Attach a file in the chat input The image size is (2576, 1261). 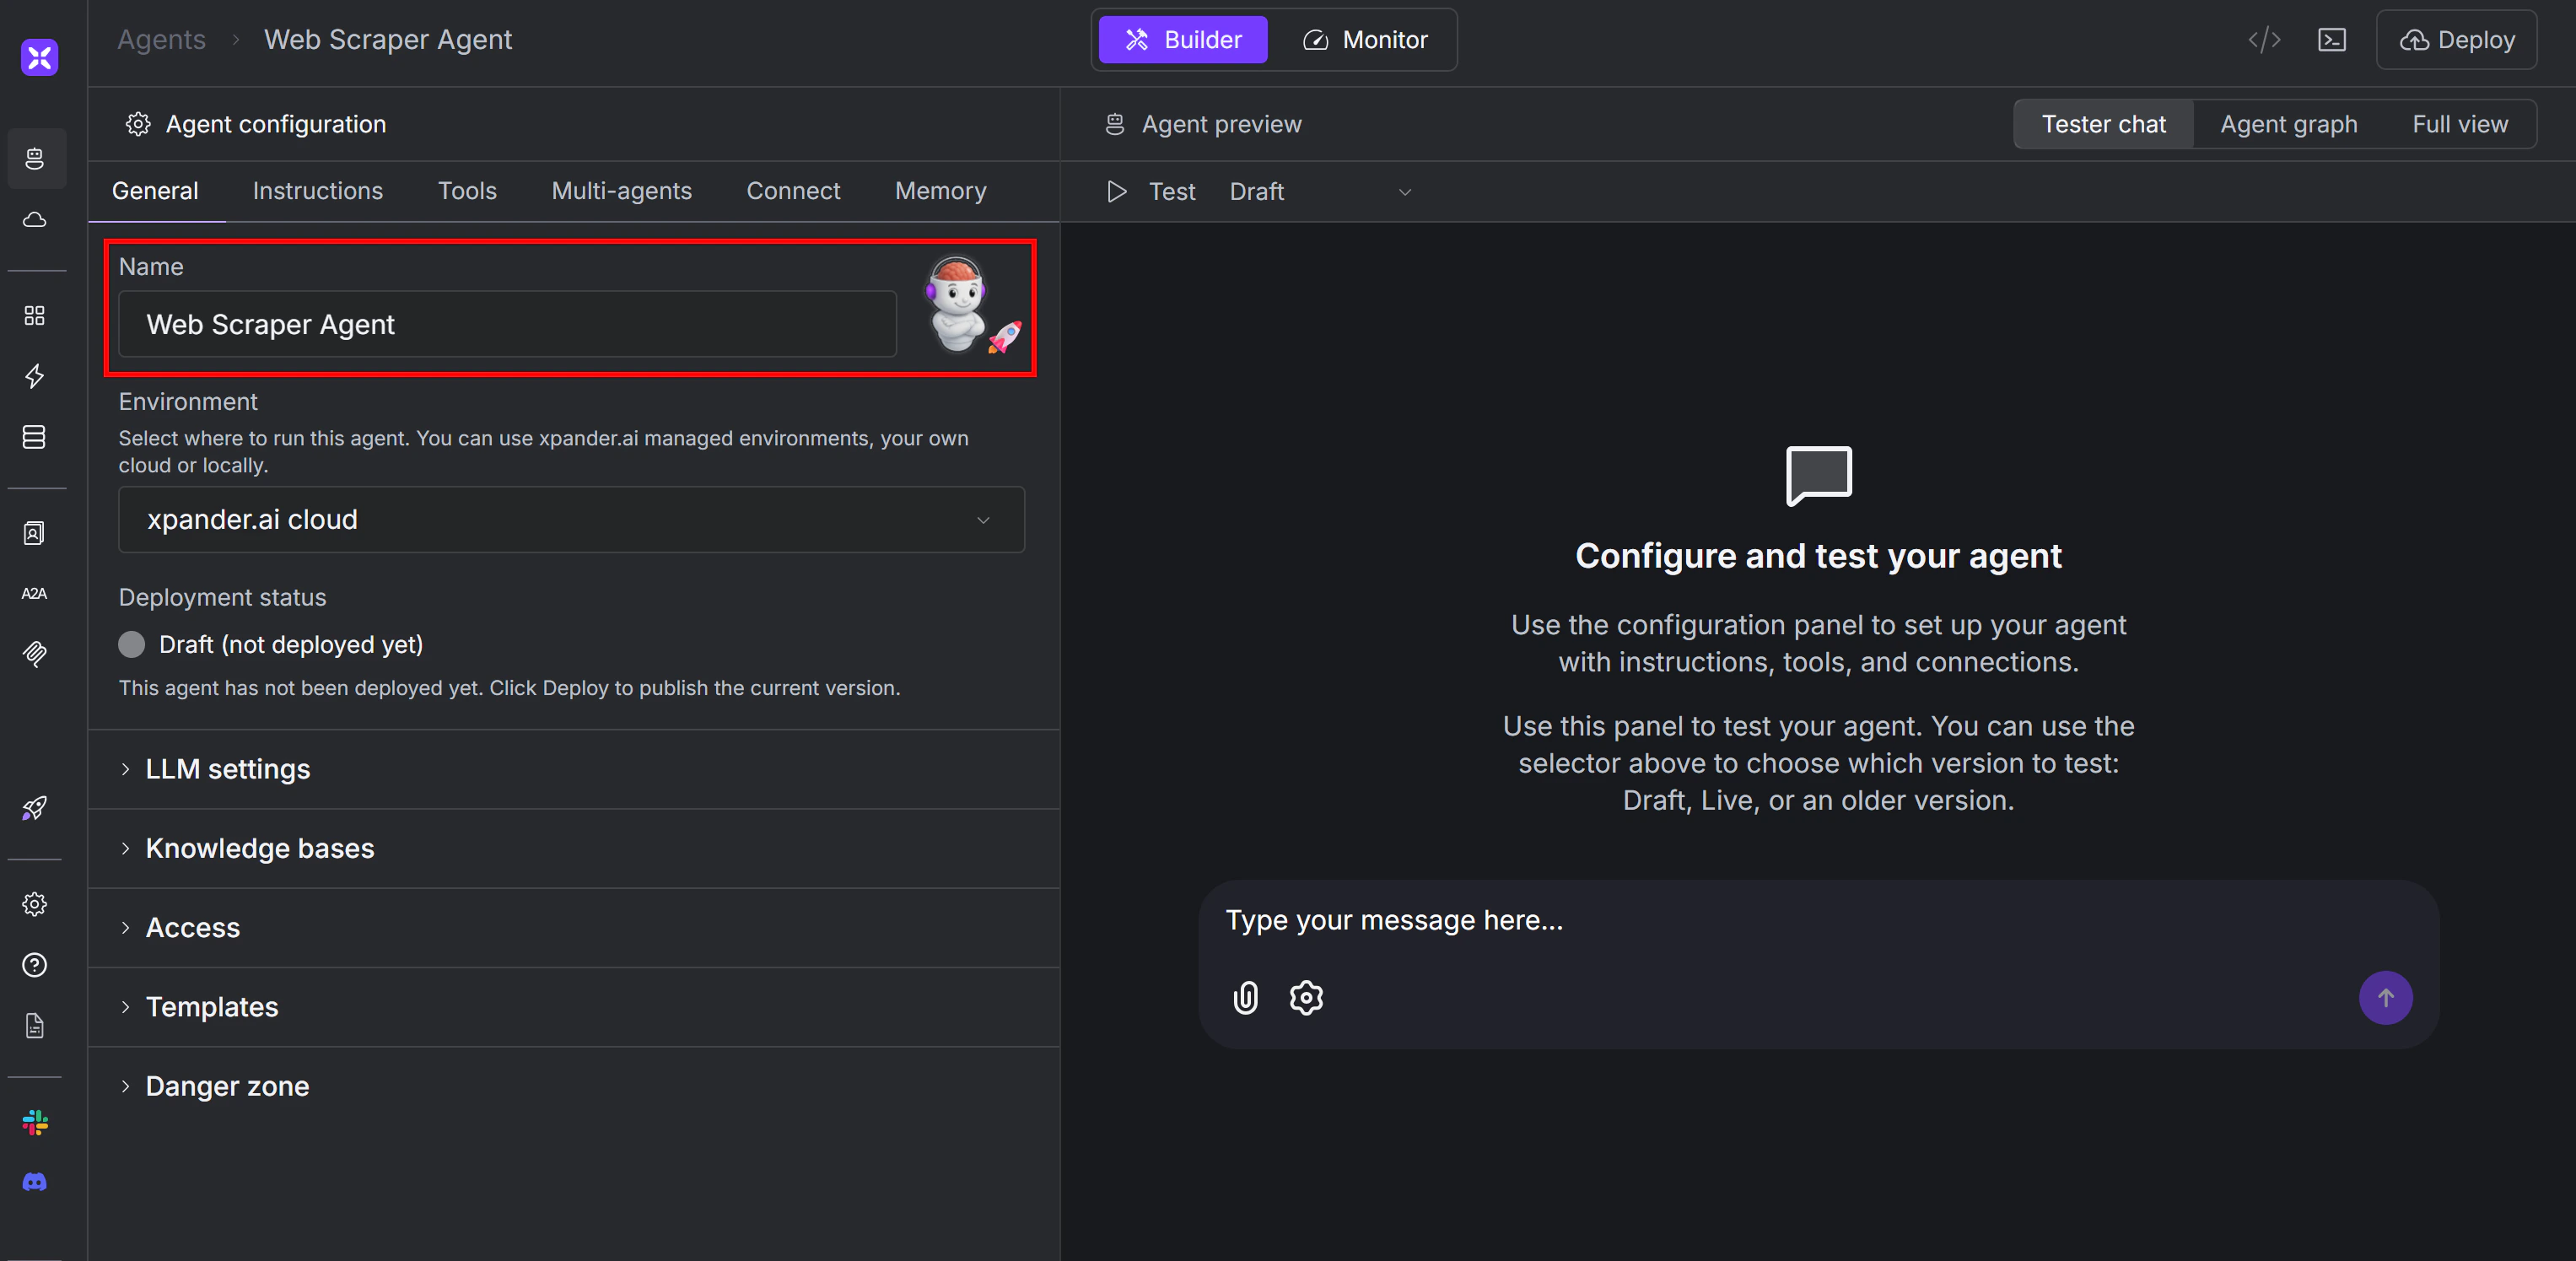click(x=1245, y=997)
